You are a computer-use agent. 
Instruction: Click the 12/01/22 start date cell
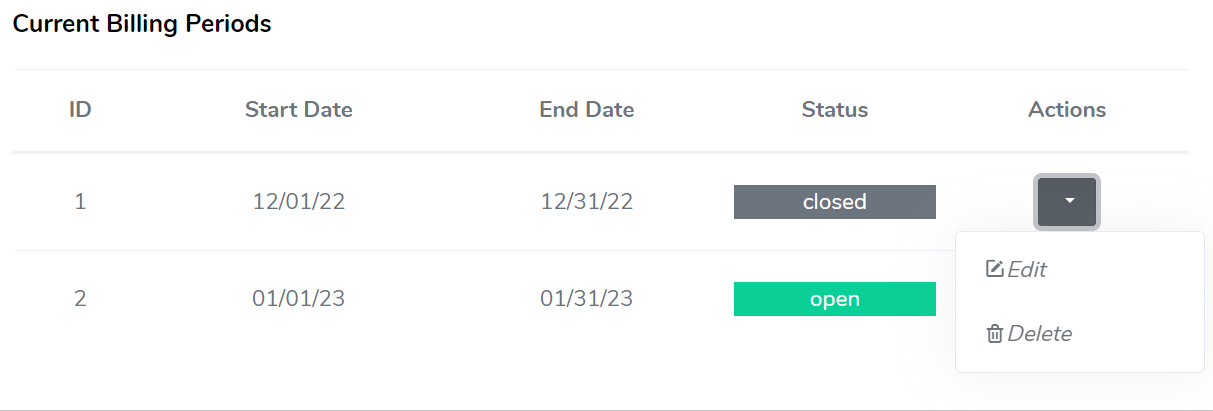(298, 202)
